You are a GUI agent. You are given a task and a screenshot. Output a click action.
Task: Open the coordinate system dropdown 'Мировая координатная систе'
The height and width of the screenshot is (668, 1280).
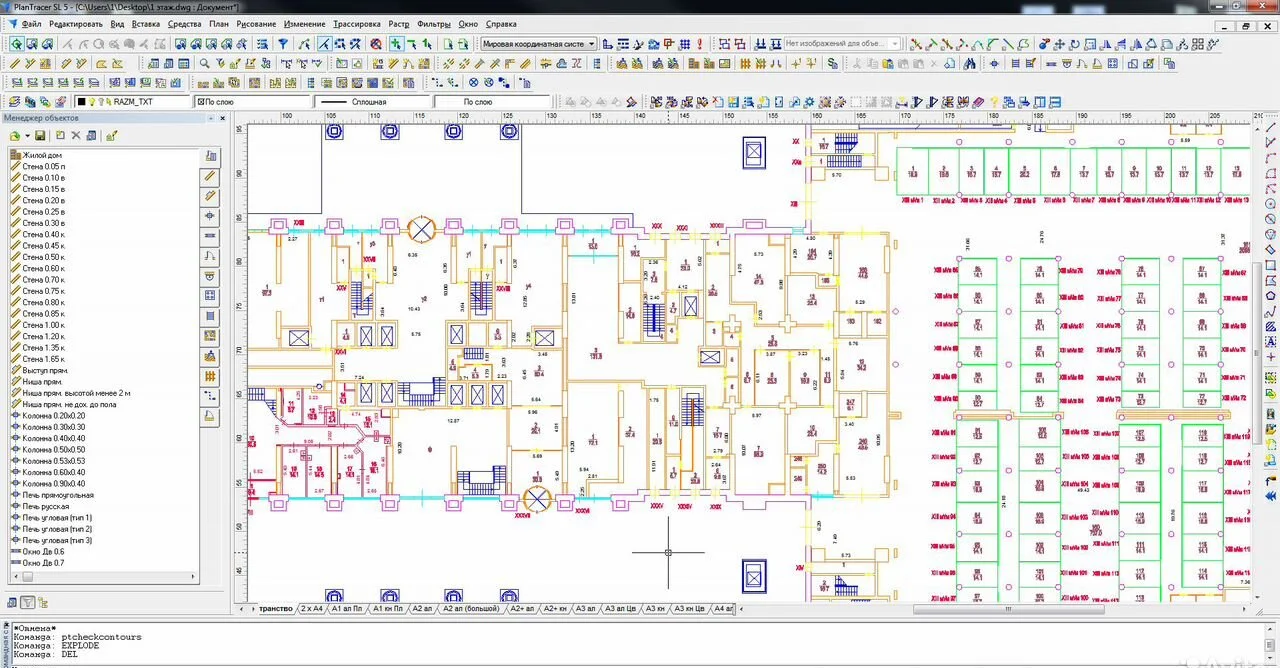tap(538, 44)
